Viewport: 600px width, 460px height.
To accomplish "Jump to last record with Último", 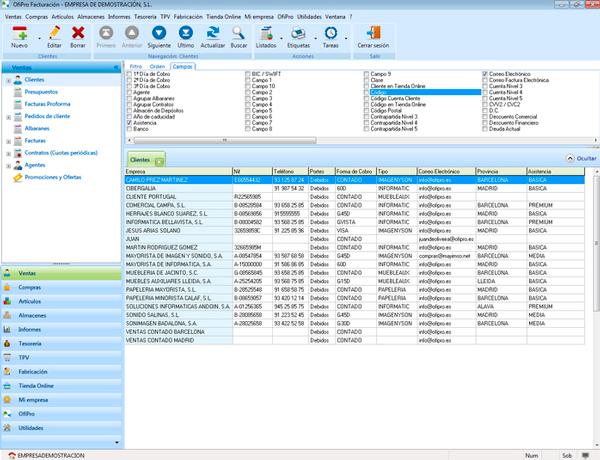I will pos(185,35).
